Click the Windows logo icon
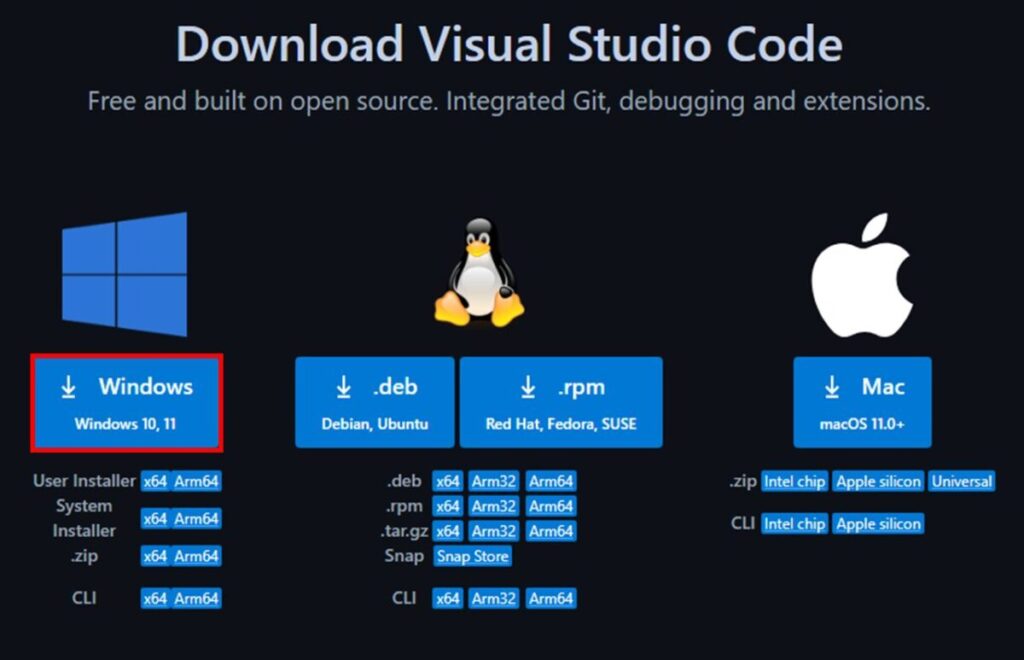1024x660 pixels. 124,271
